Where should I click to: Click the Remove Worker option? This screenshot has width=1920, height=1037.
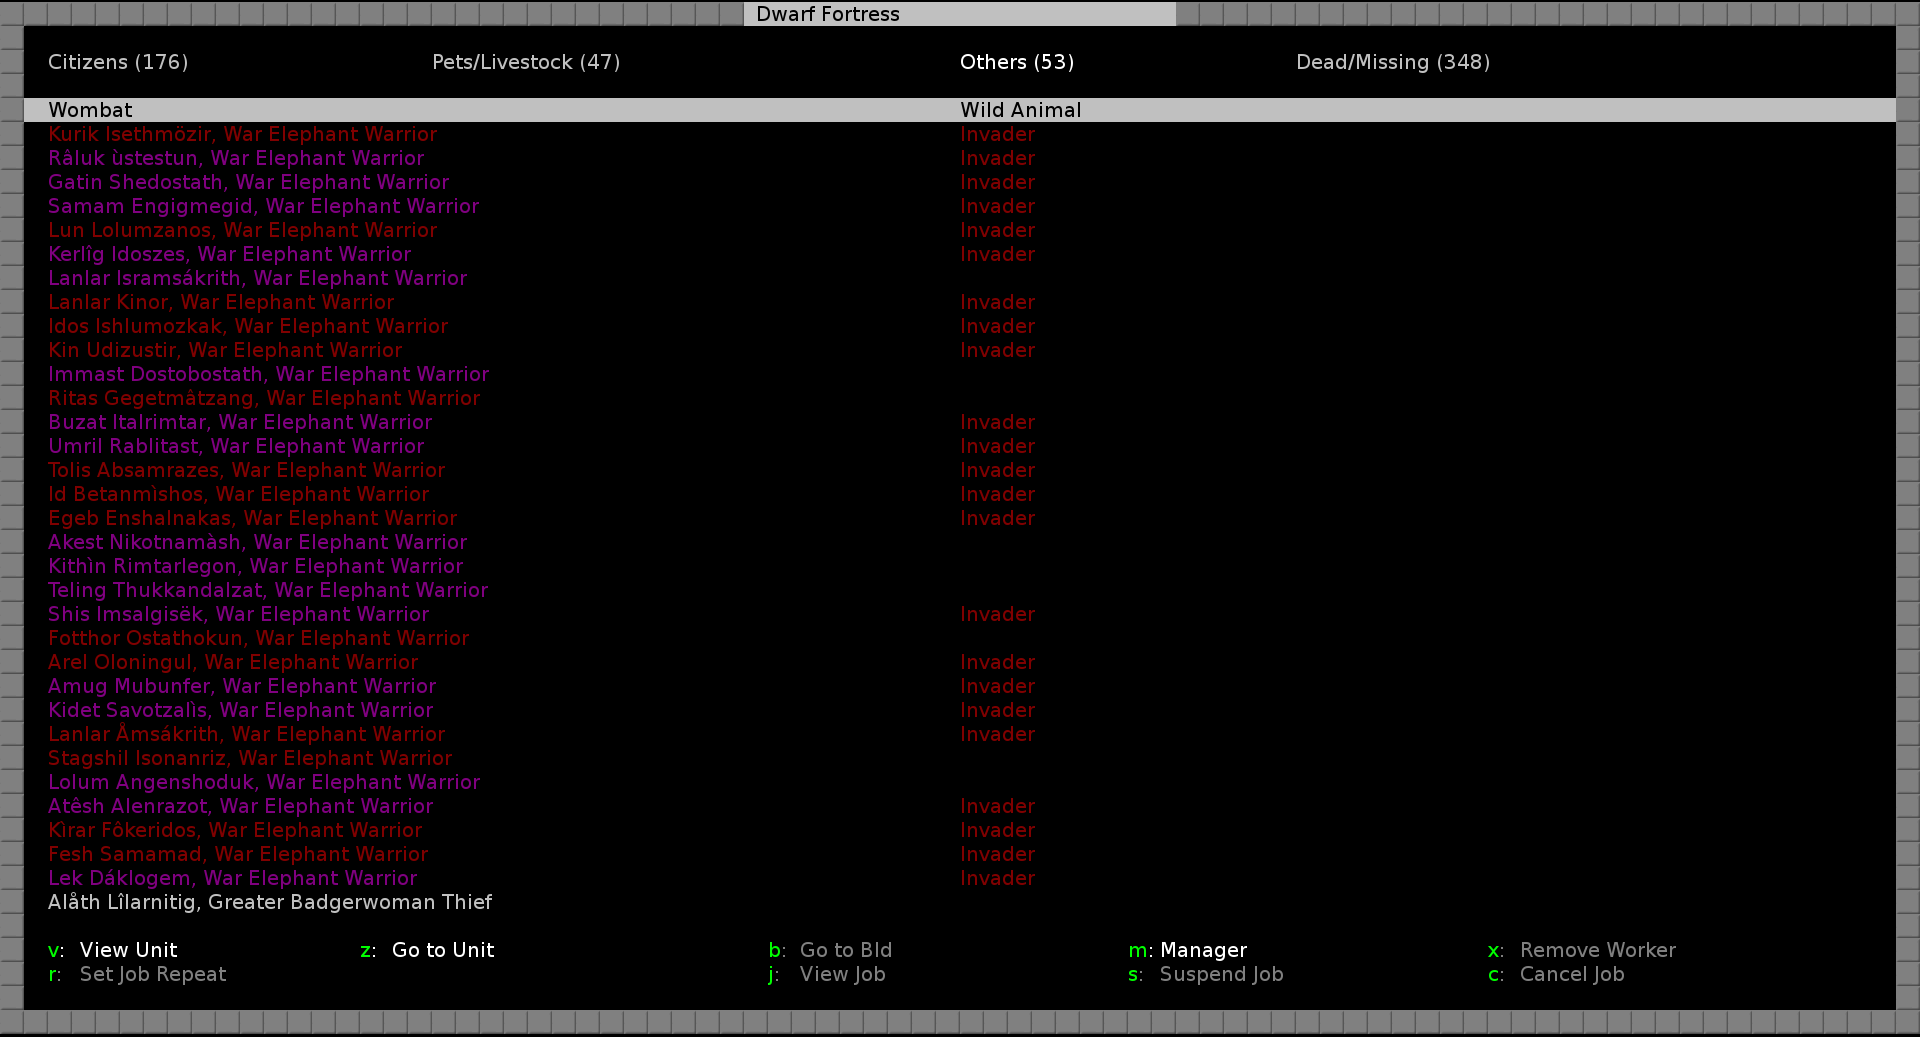point(1597,950)
